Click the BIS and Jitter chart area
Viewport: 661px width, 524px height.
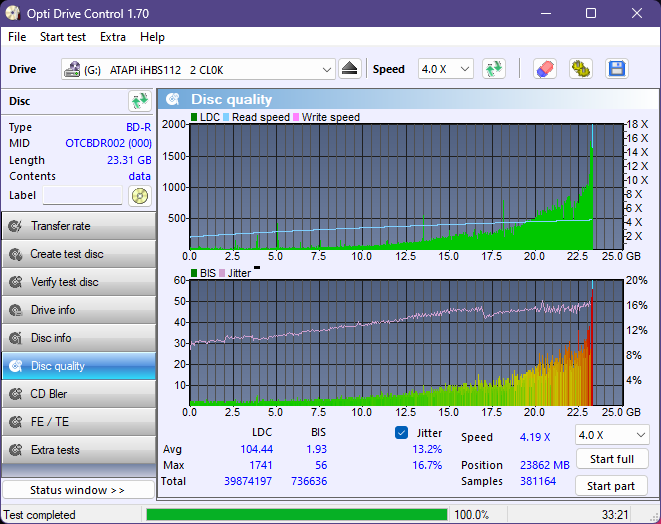pyautogui.click(x=406, y=343)
